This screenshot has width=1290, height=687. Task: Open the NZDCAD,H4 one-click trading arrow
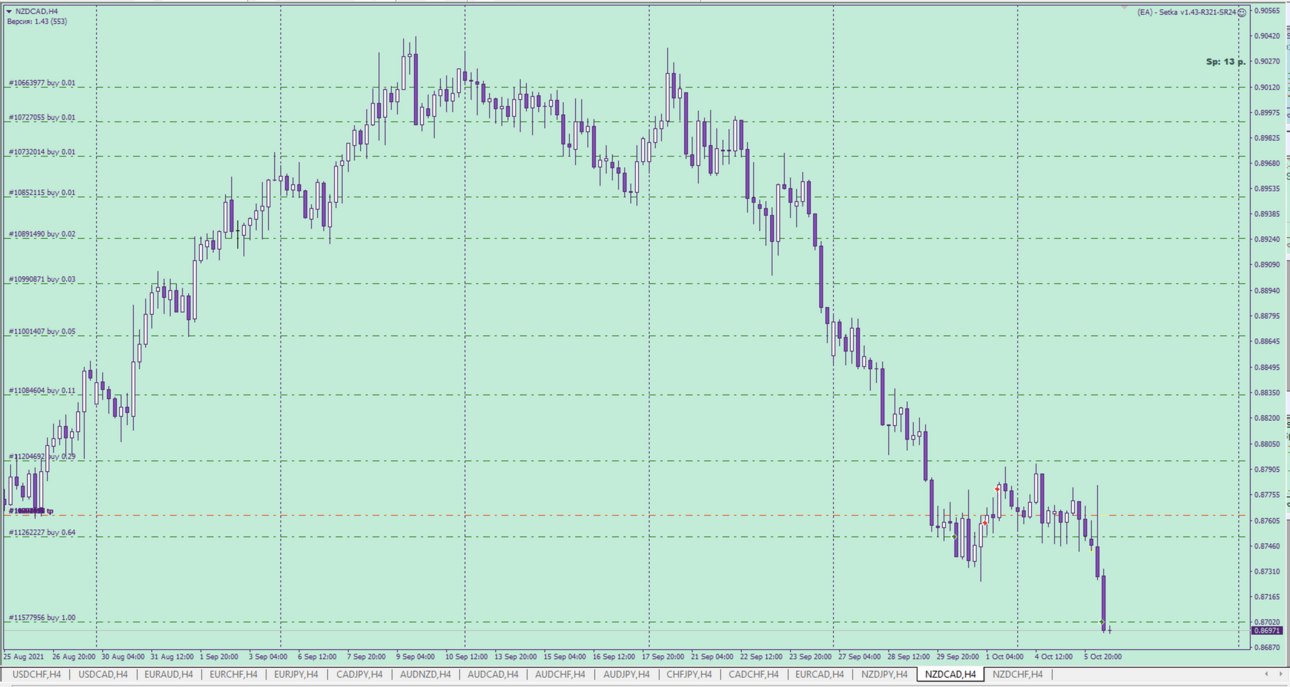[9, 11]
